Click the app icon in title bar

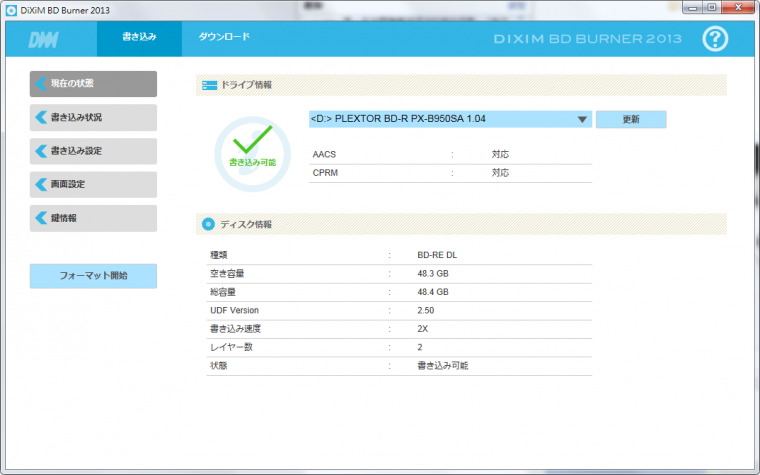10,8
